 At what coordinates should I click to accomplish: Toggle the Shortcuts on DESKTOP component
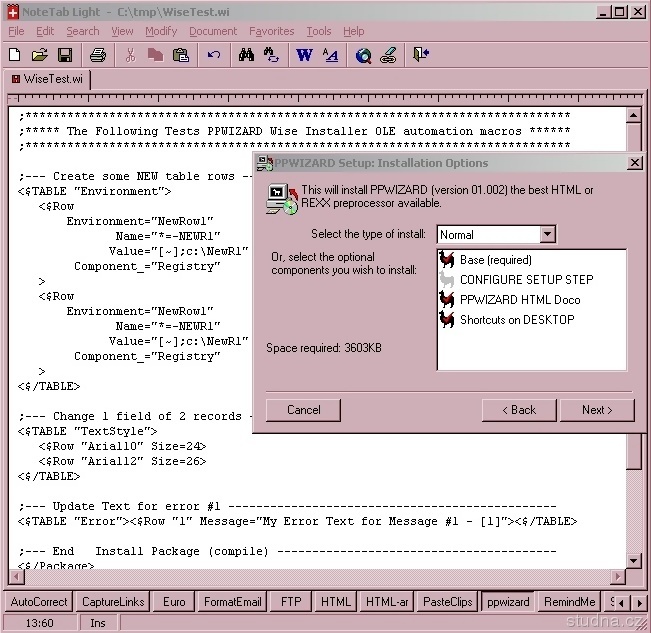point(516,320)
